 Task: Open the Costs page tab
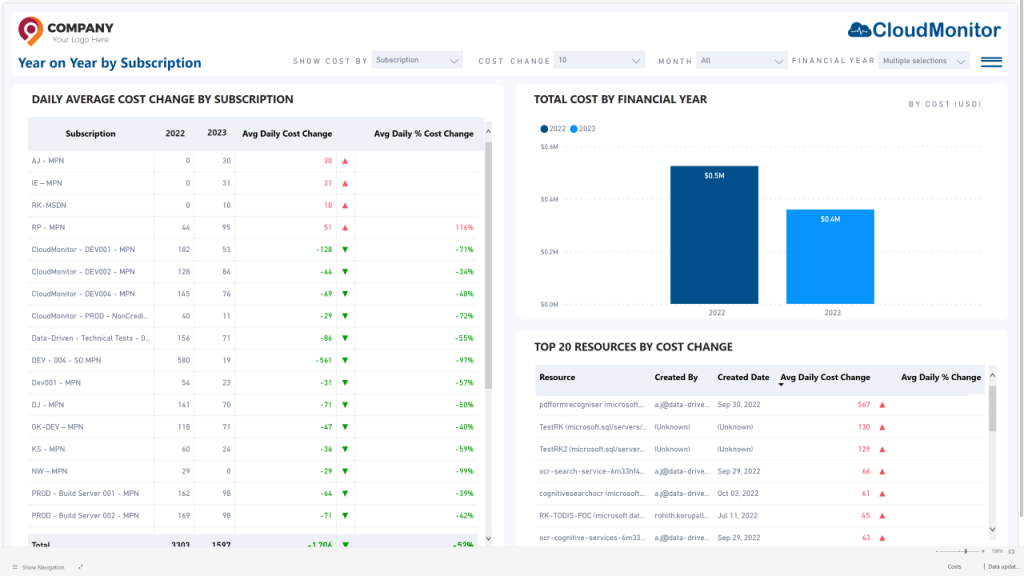point(954,567)
